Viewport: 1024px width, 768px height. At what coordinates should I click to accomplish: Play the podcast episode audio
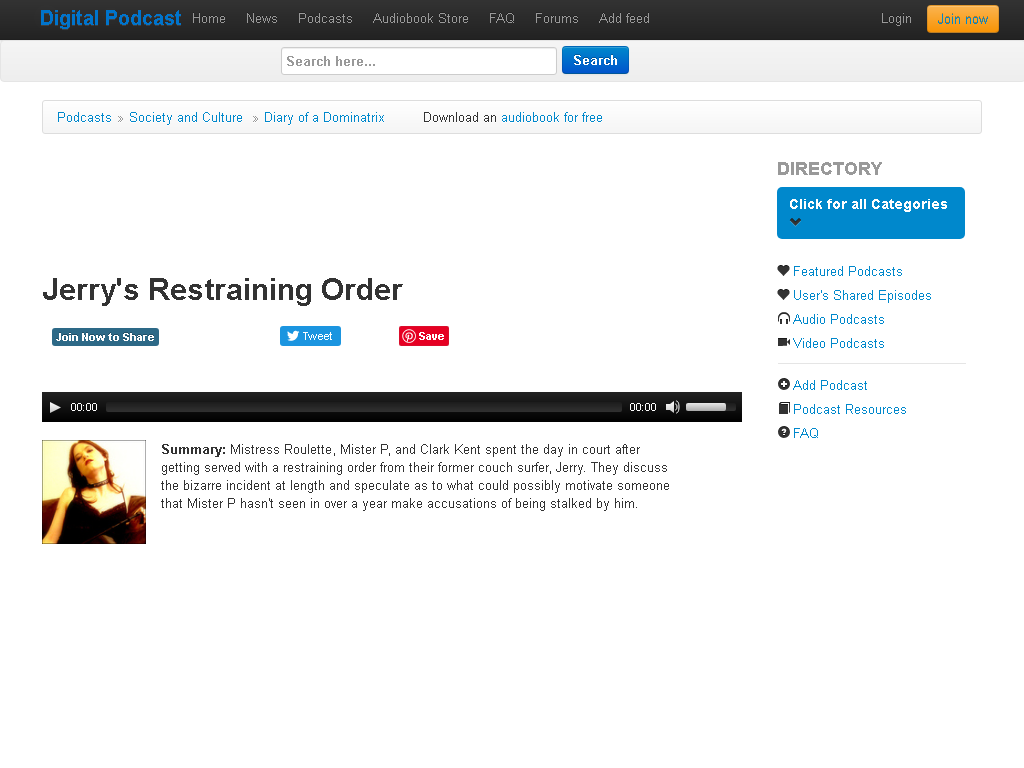click(x=55, y=407)
